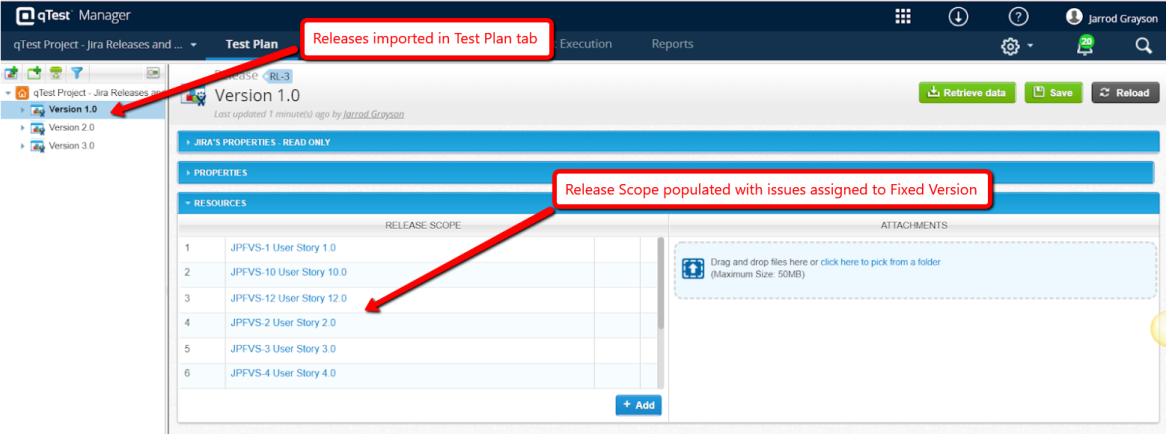Click Version 2.0 release icon in tree
The height and width of the screenshot is (434, 1166).
(37, 128)
